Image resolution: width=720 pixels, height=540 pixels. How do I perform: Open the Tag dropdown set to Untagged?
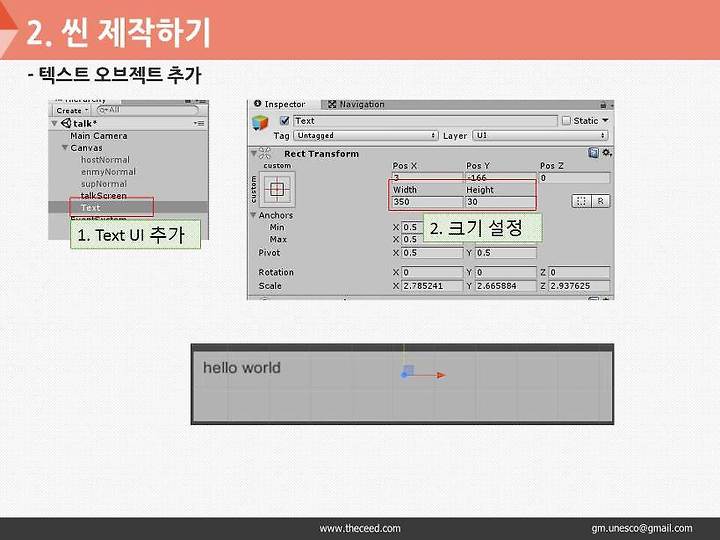coord(366,135)
